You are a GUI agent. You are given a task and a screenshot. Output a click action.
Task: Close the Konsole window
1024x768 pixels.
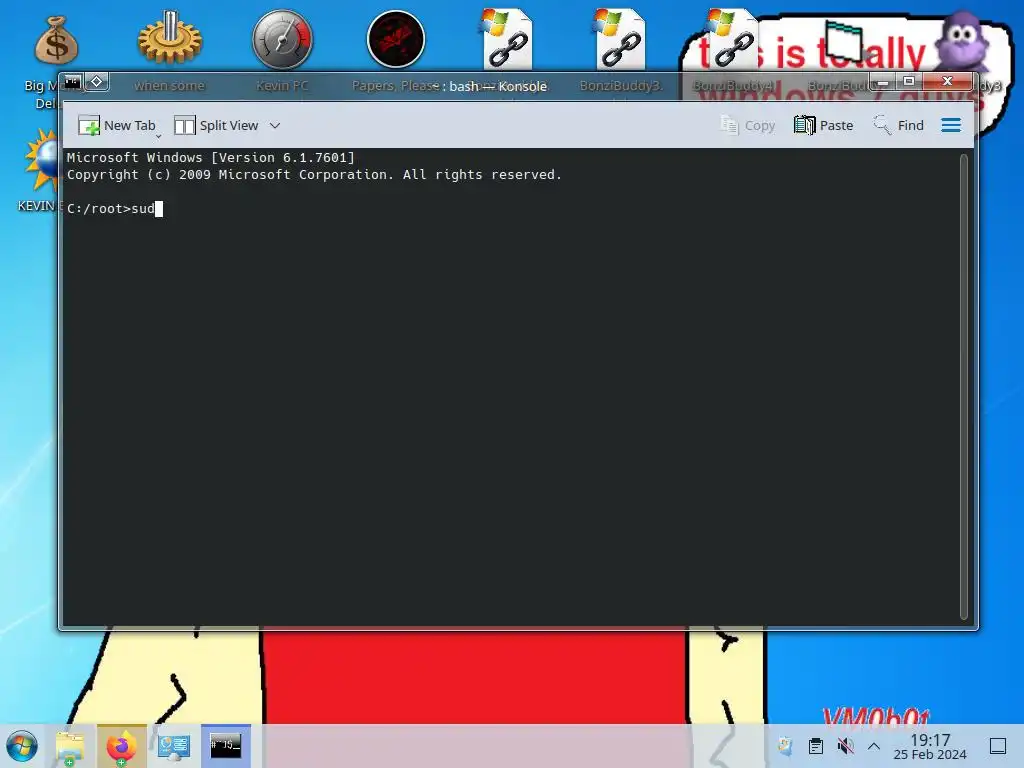point(948,82)
